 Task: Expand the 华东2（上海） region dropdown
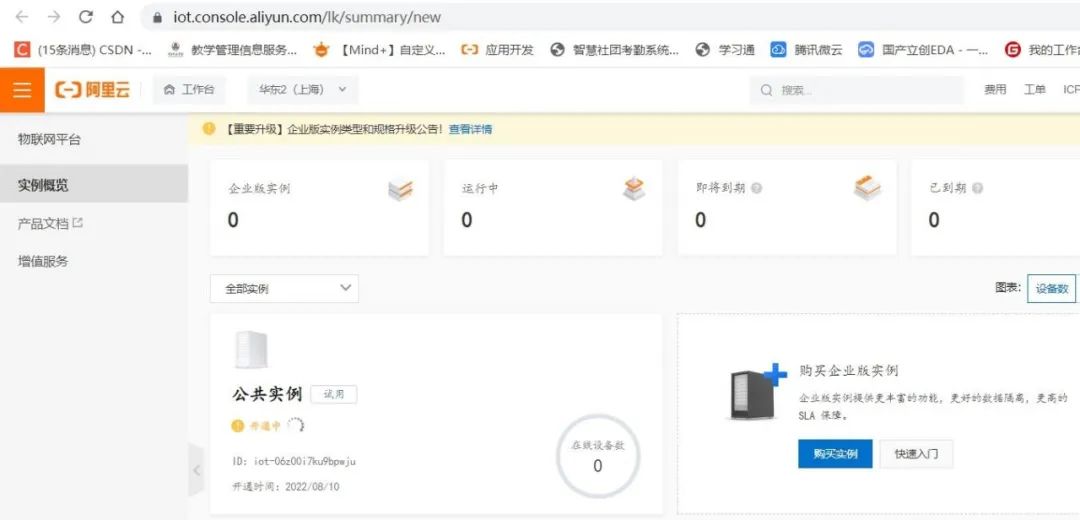(x=303, y=90)
